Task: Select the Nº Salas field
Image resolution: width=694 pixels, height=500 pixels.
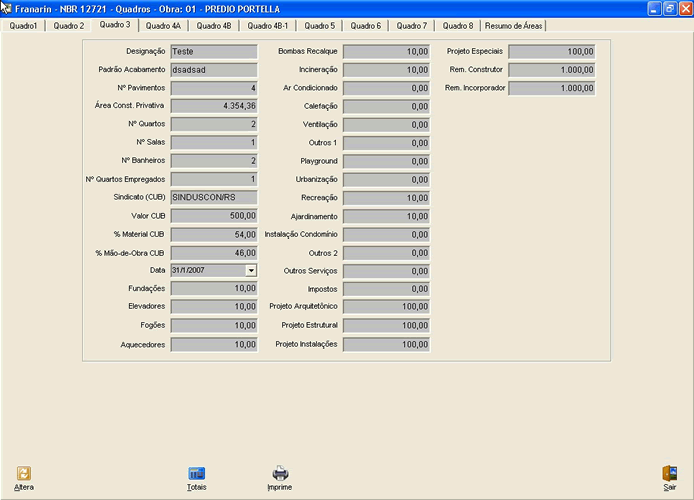Action: (214, 142)
